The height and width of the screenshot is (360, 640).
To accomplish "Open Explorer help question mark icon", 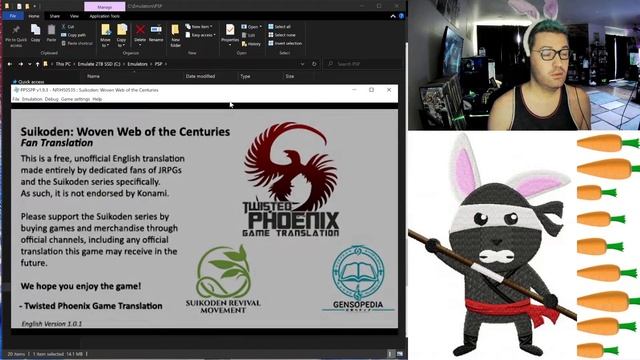I will (x=401, y=16).
